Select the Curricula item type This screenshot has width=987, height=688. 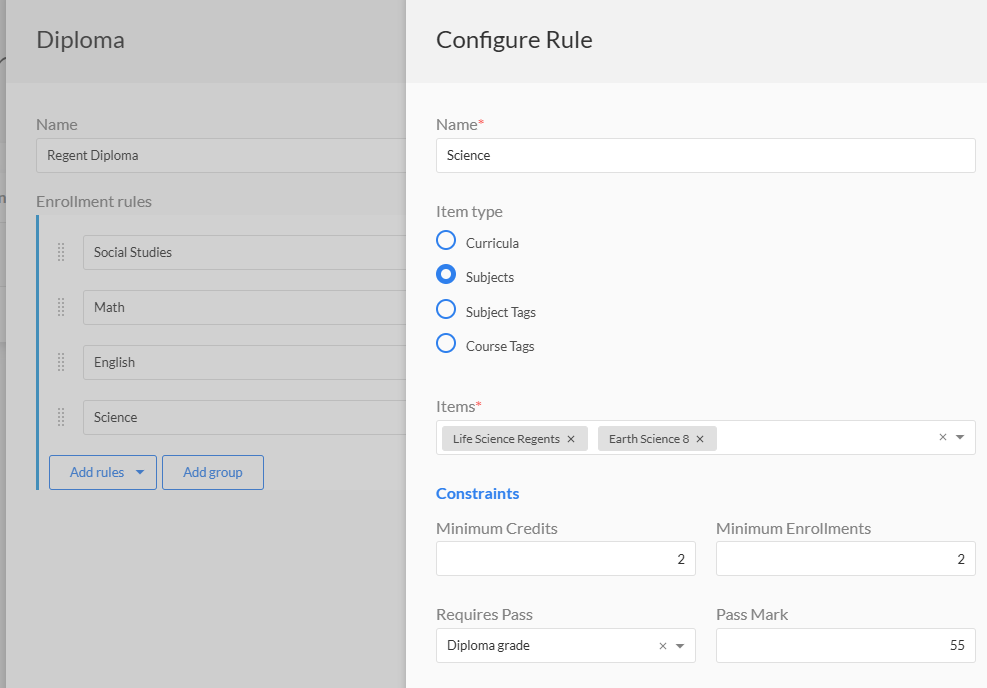pos(446,240)
